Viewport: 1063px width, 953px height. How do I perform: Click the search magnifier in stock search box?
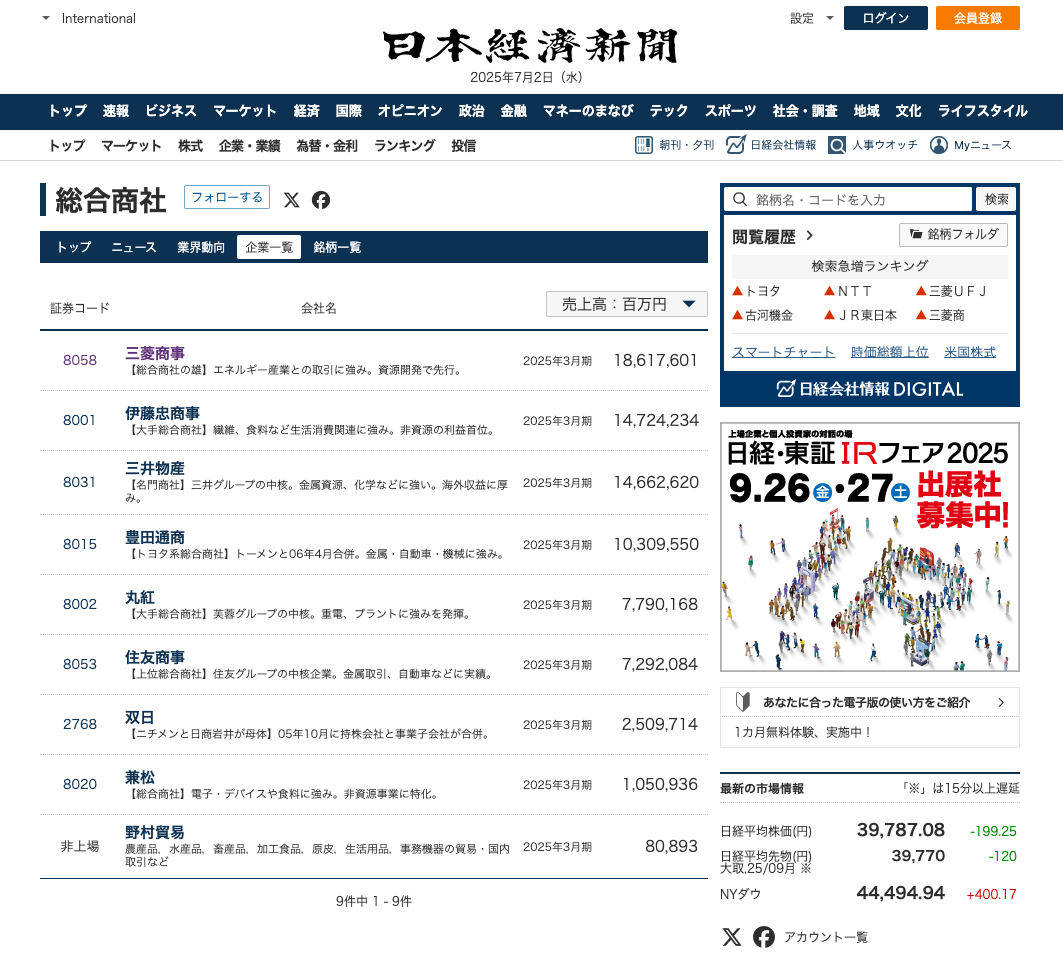tap(740, 199)
